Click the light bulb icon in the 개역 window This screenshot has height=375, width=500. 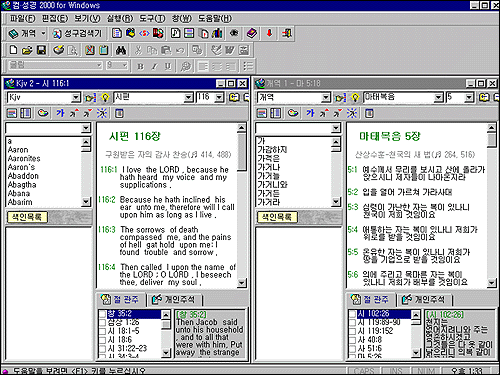[355, 97]
